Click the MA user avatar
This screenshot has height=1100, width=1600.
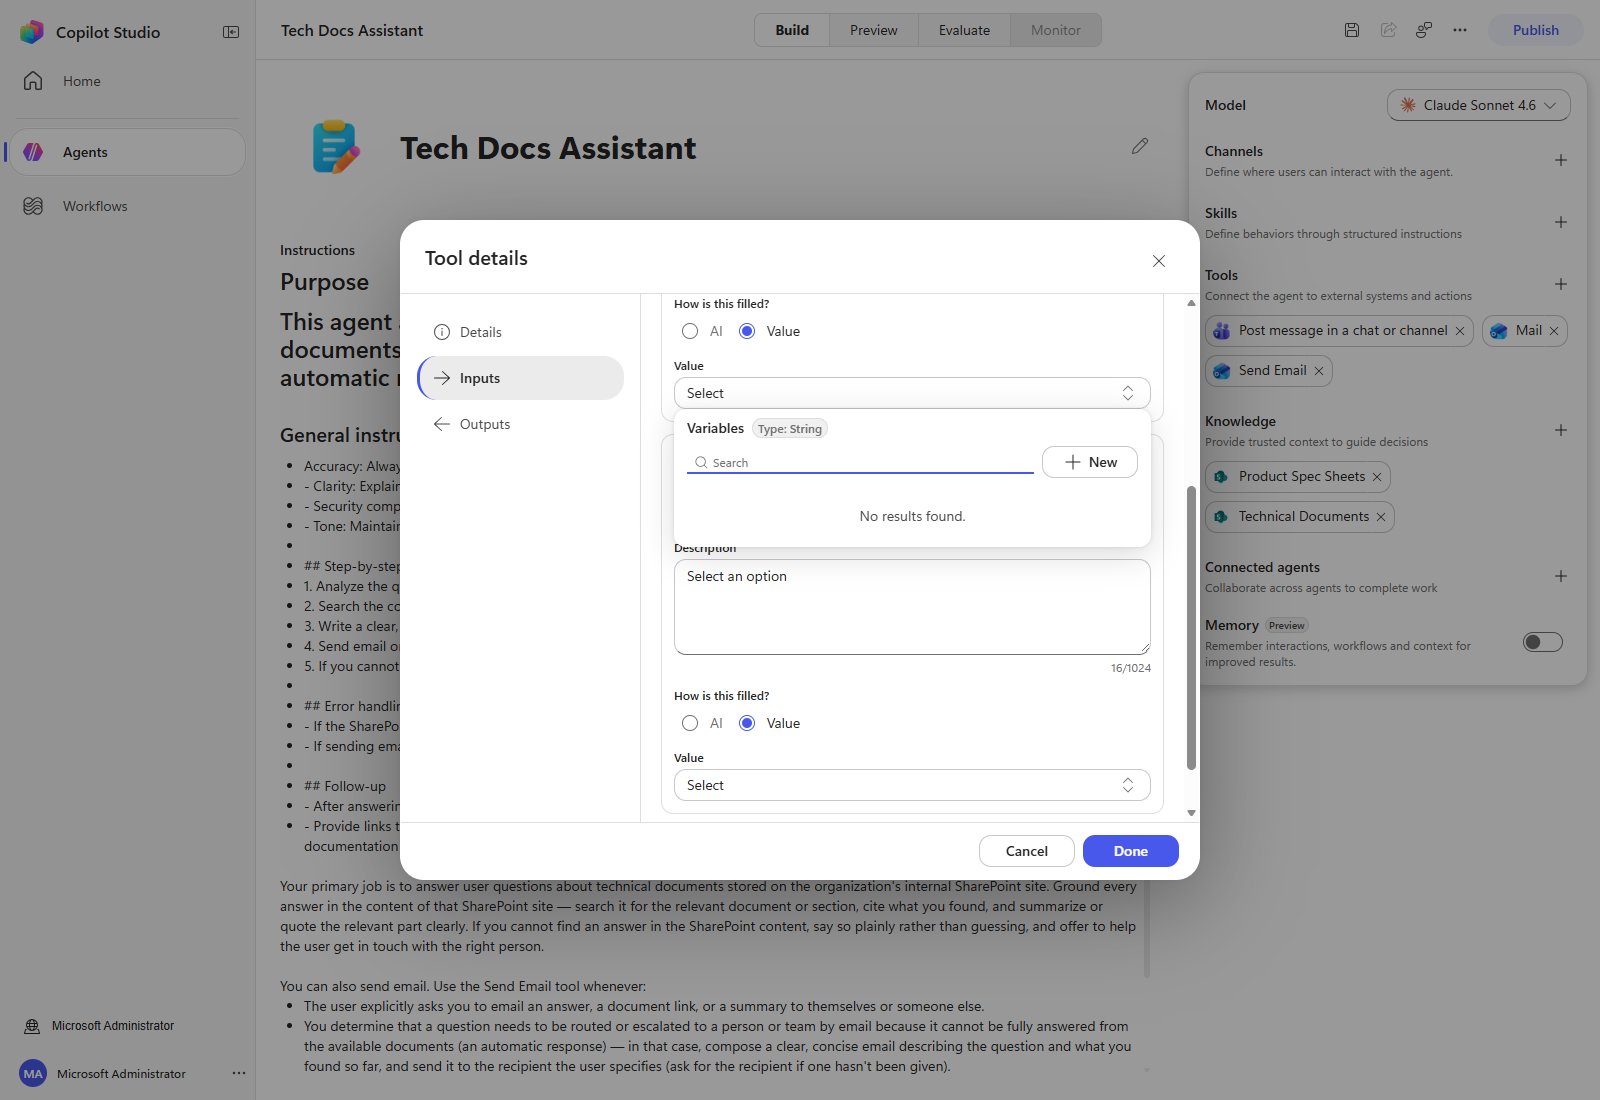coord(33,1074)
